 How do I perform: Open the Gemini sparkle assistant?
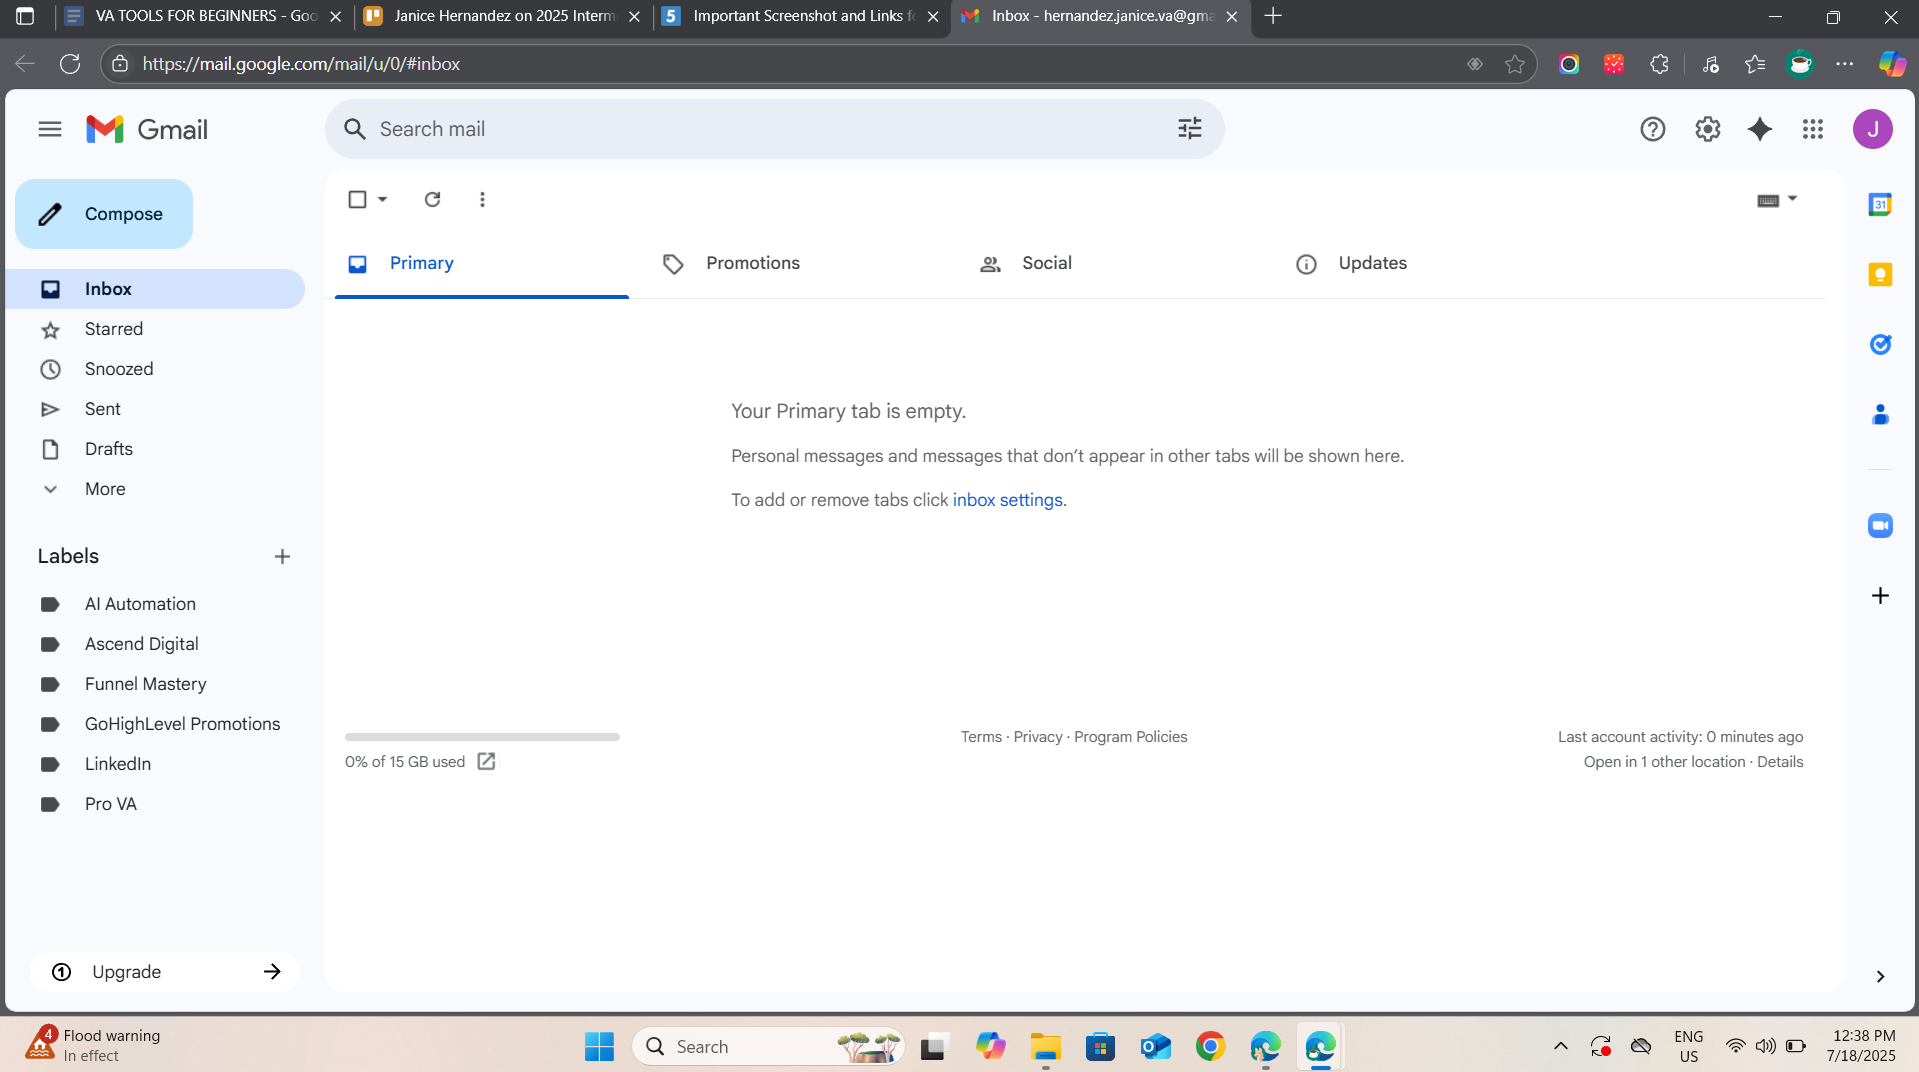[1760, 129]
